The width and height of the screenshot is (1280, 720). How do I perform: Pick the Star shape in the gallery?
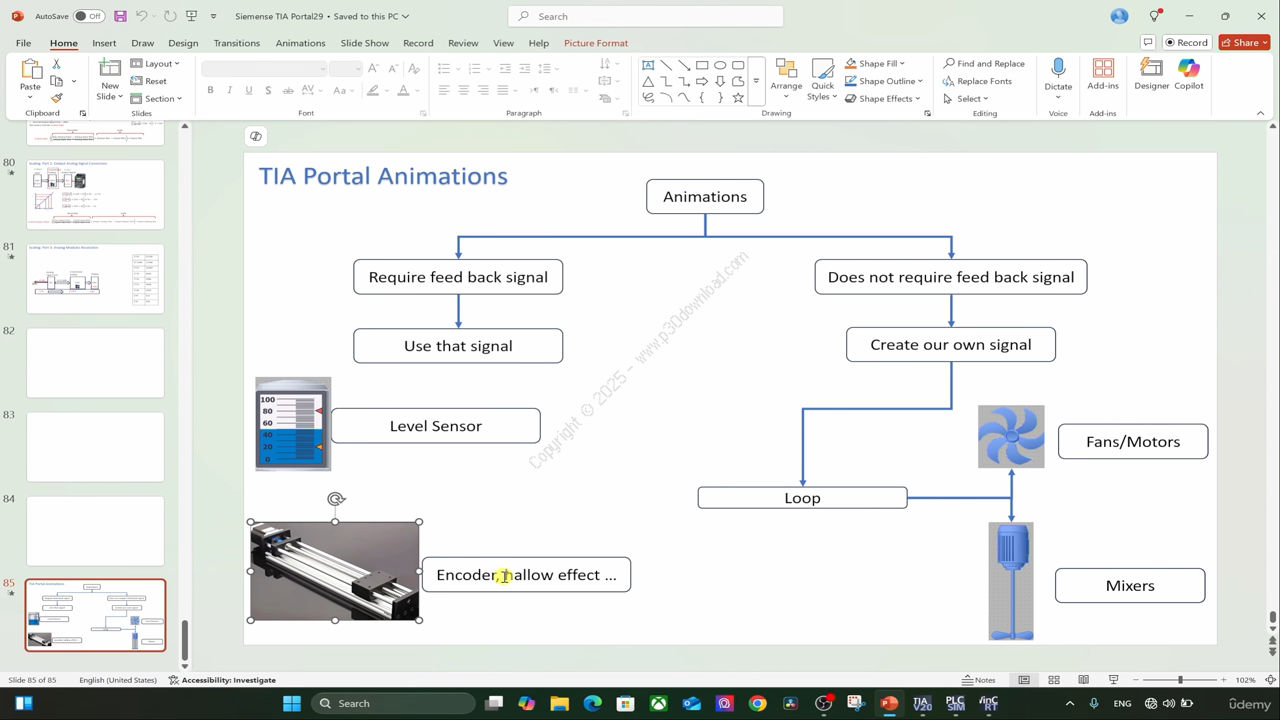click(x=738, y=98)
